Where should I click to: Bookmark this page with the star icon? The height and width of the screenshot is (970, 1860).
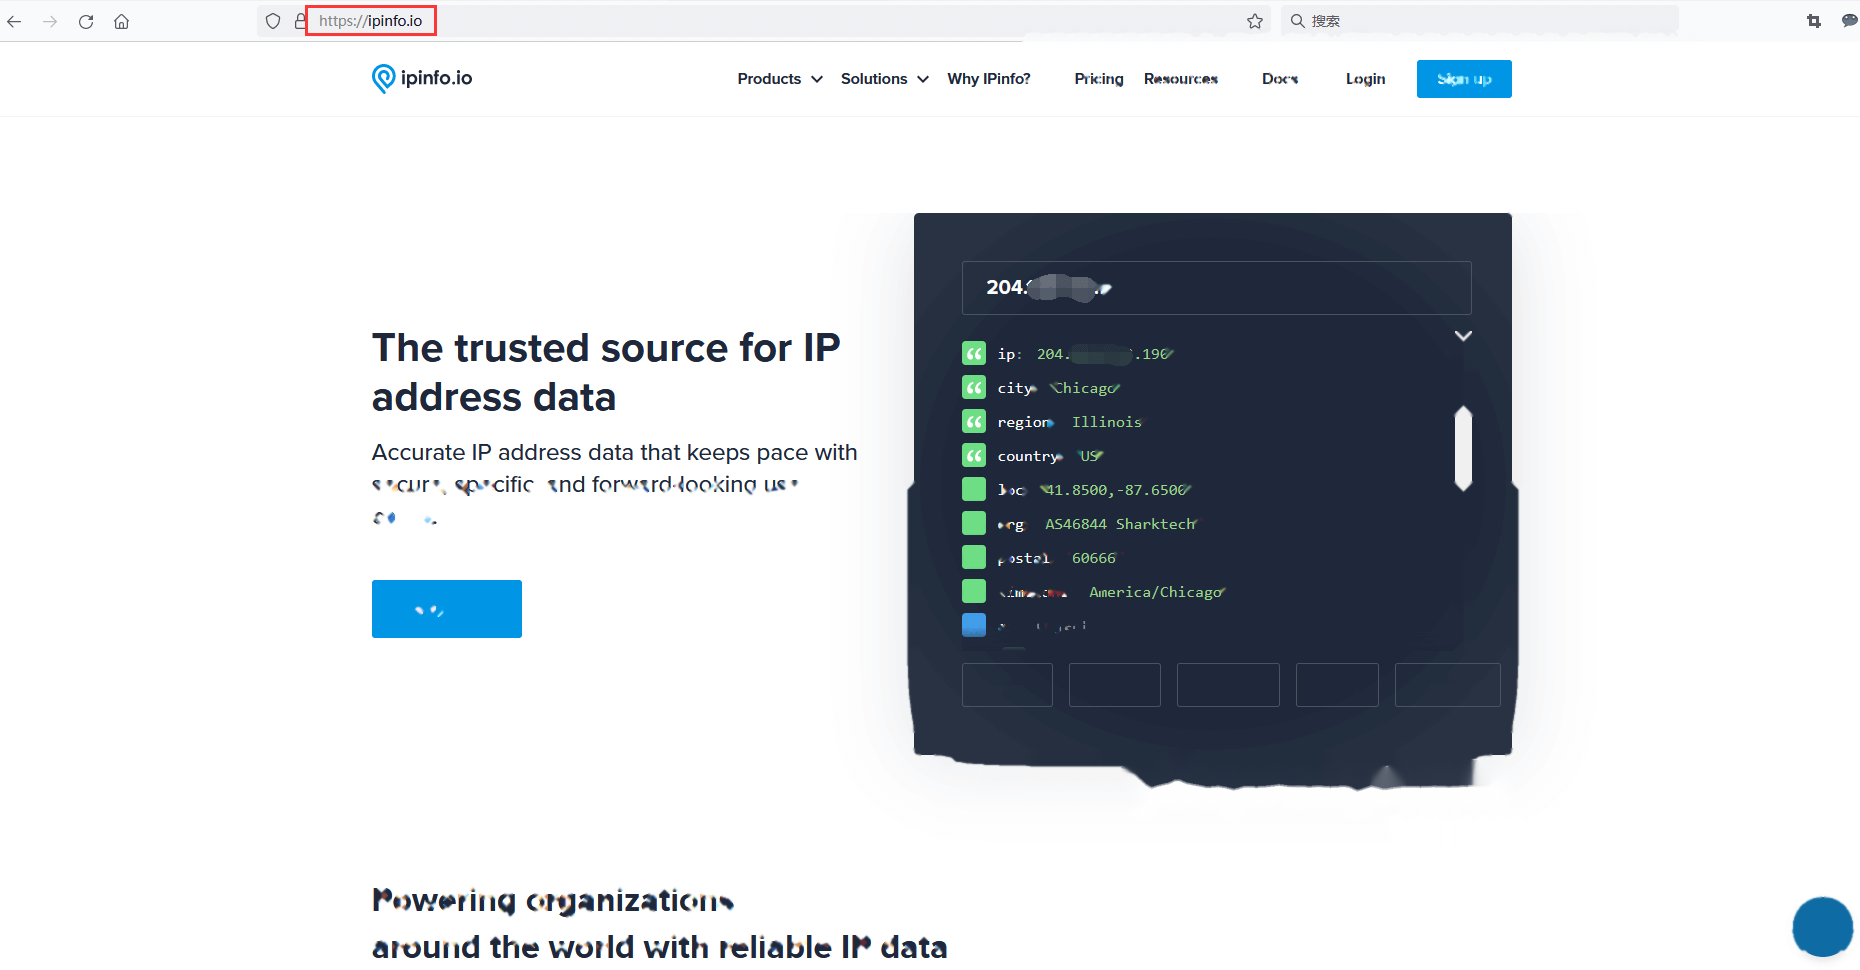coord(1255,21)
